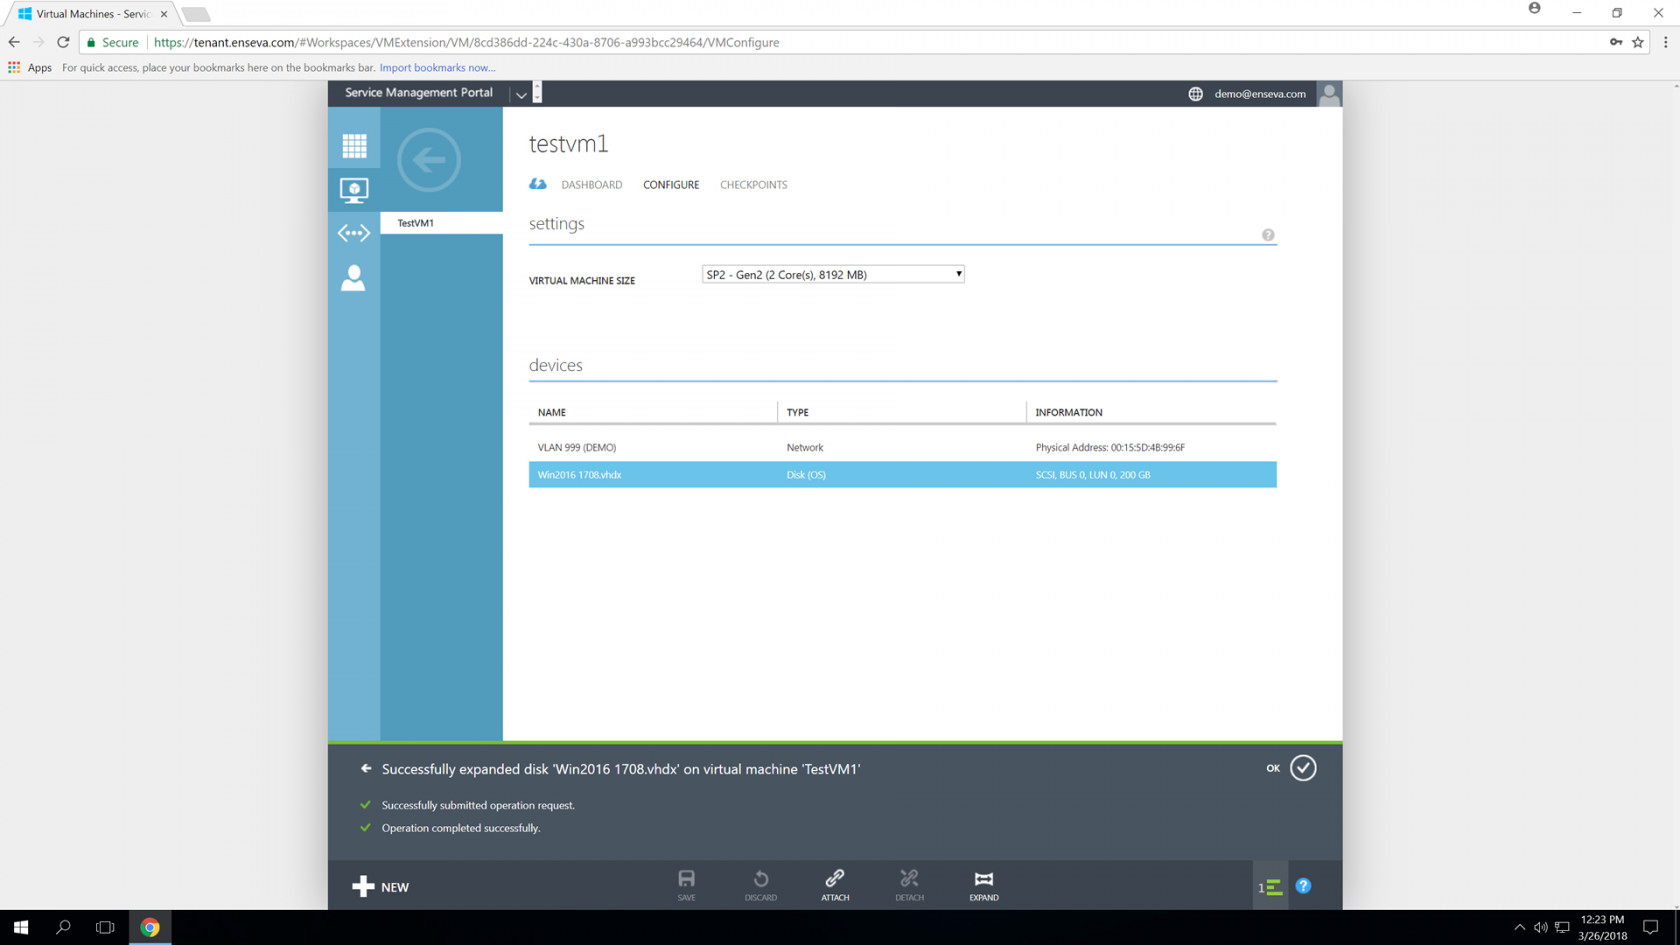Open the Virtual Machine Size dropdown
This screenshot has width=1680, height=945.
833,274
